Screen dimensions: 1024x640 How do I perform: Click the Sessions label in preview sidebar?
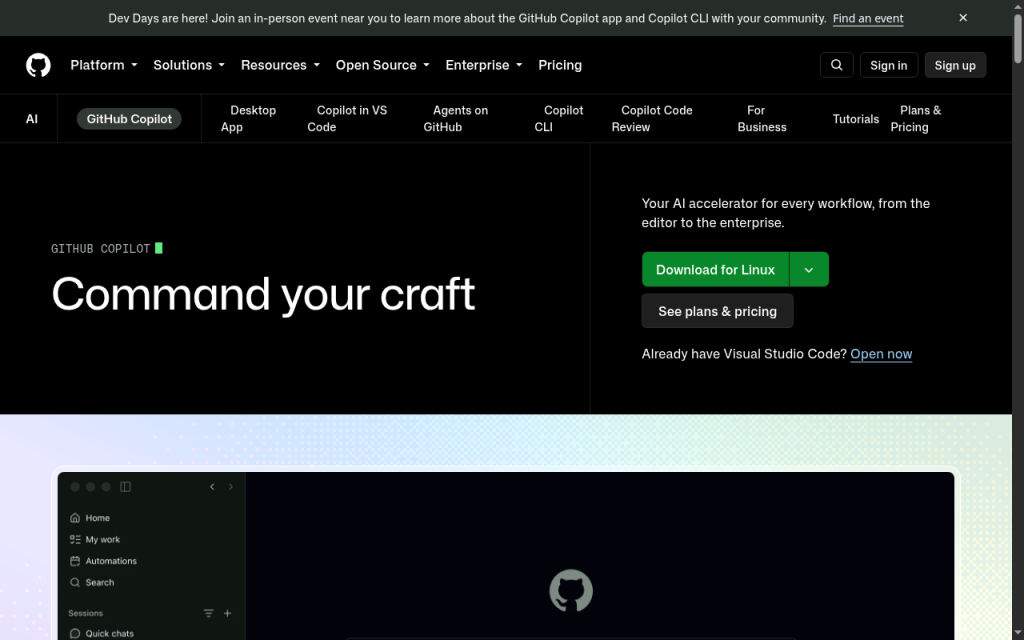pos(86,613)
